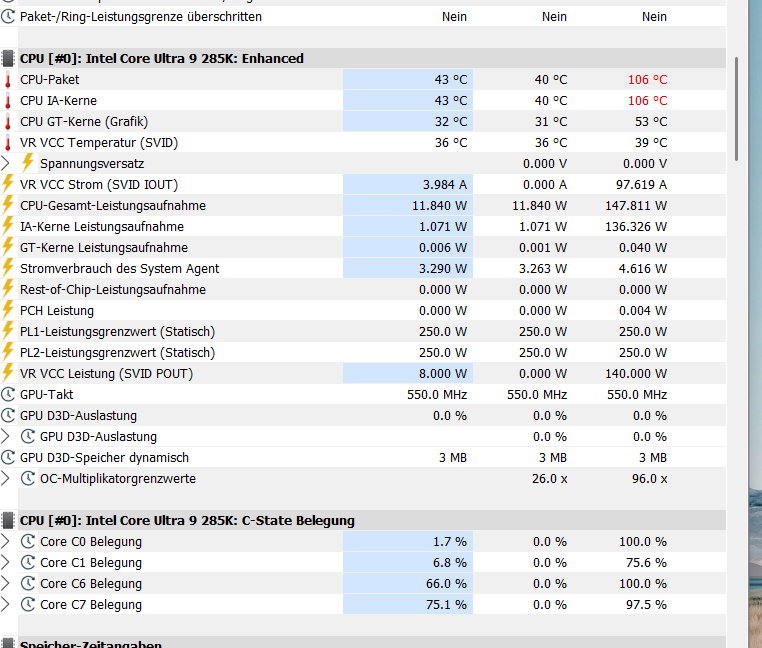Image resolution: width=762 pixels, height=648 pixels.
Task: Click the 136.326 W maximum value
Action: 636,227
